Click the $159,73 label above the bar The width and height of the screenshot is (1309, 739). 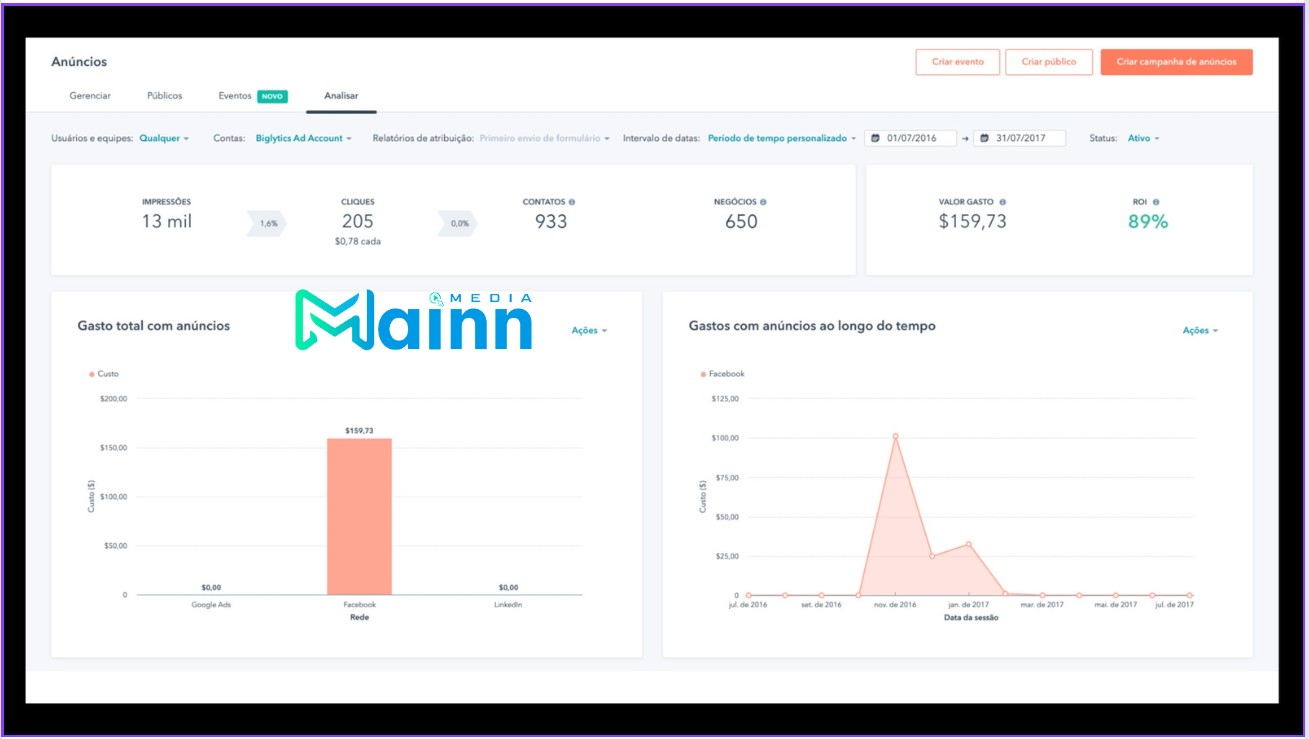359,431
